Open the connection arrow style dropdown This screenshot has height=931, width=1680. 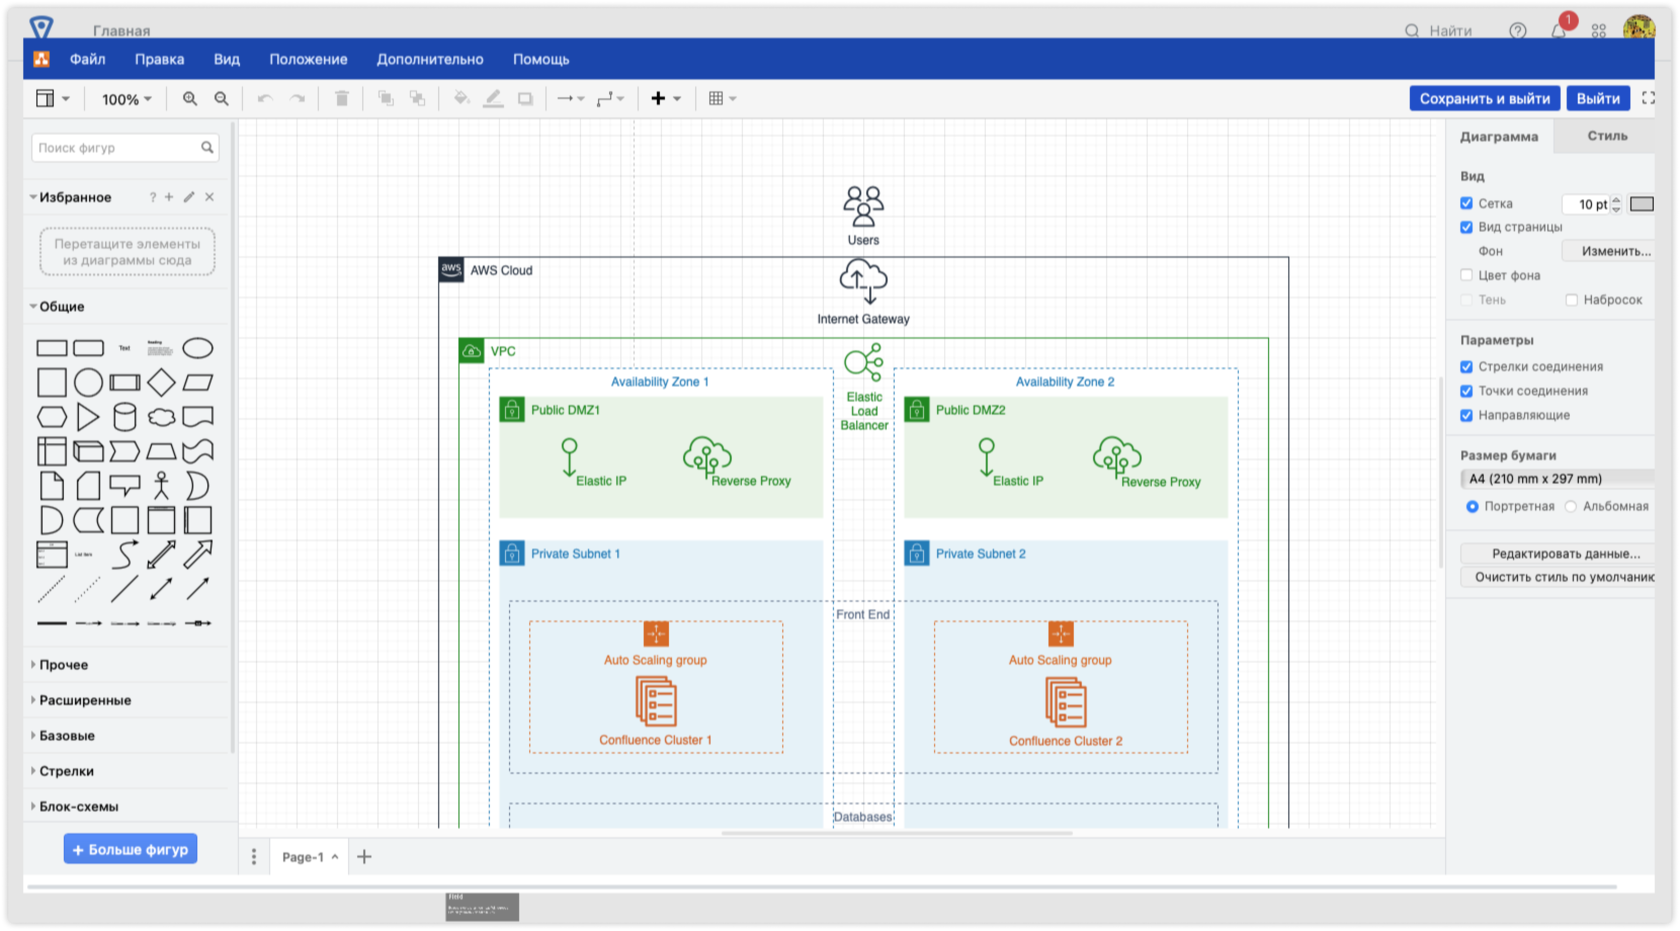coord(570,99)
